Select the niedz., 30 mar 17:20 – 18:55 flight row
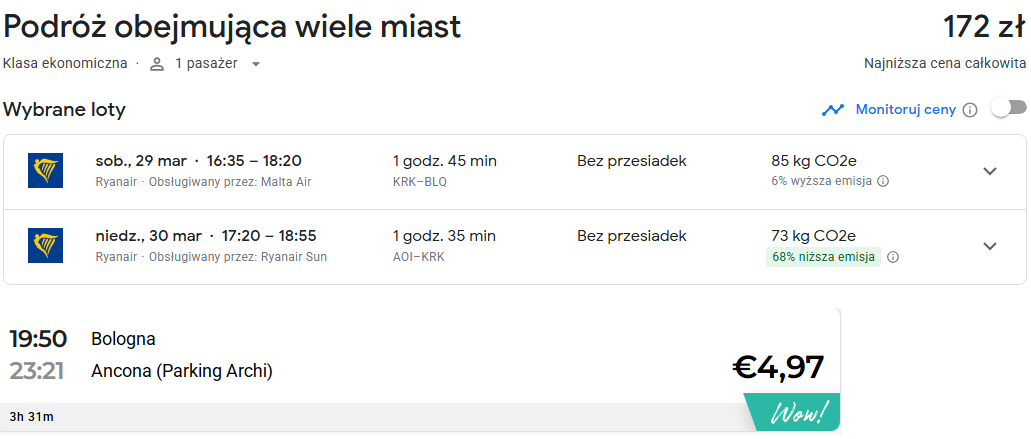Image resolution: width=1031 pixels, height=439 pixels. tap(515, 247)
